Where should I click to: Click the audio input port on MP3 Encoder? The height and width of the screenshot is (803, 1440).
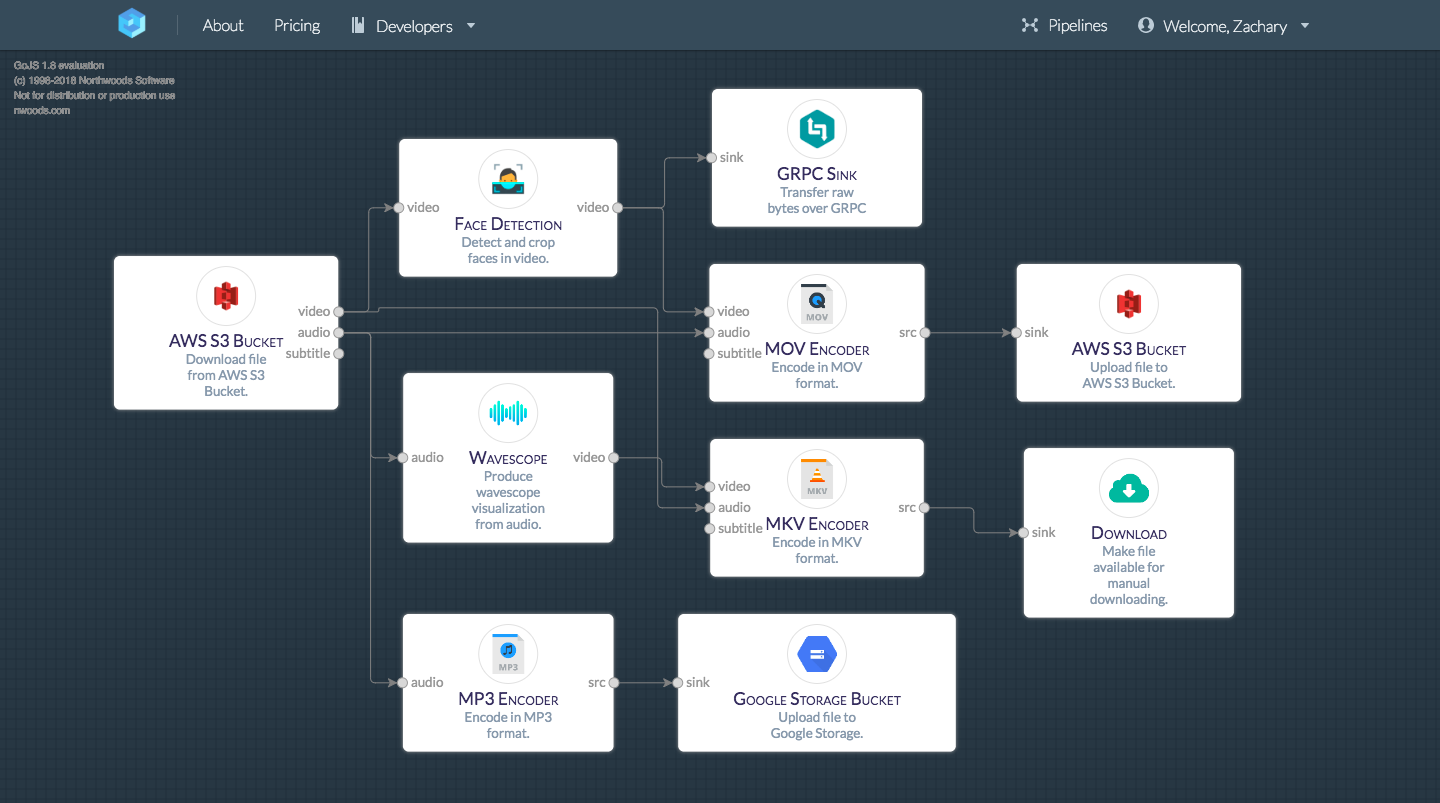click(403, 682)
